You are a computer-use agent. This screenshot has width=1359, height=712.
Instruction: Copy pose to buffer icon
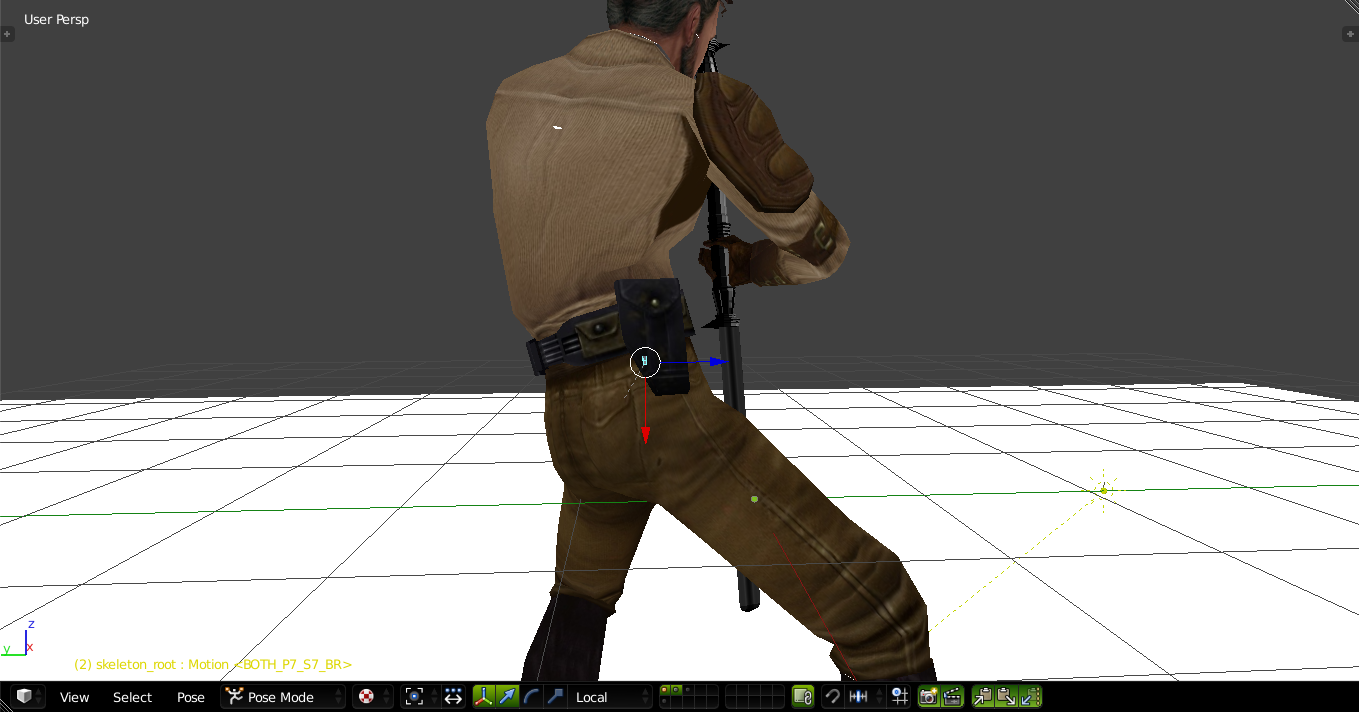(x=983, y=697)
